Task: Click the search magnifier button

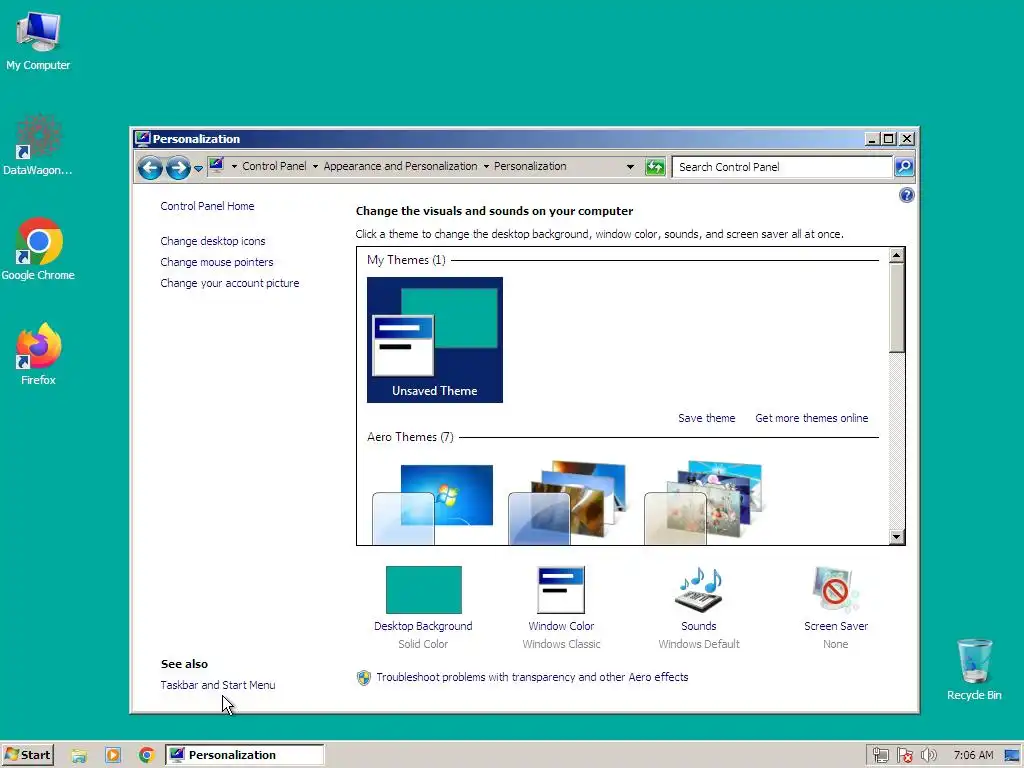Action: [904, 167]
